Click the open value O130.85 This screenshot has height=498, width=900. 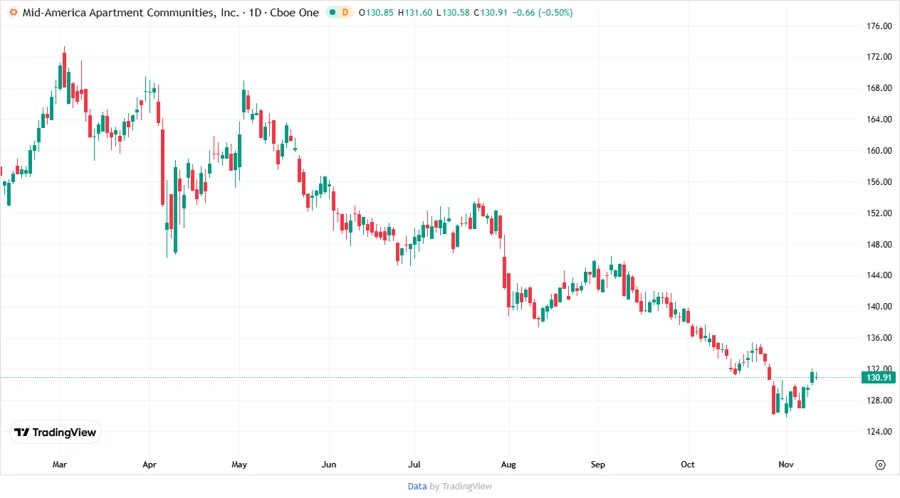[x=376, y=12]
